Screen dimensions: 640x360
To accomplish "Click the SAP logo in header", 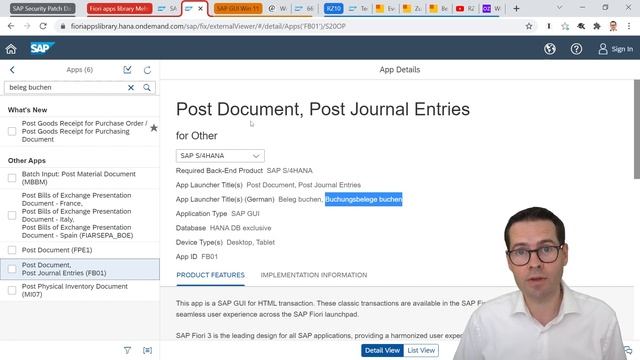I will (x=42, y=48).
